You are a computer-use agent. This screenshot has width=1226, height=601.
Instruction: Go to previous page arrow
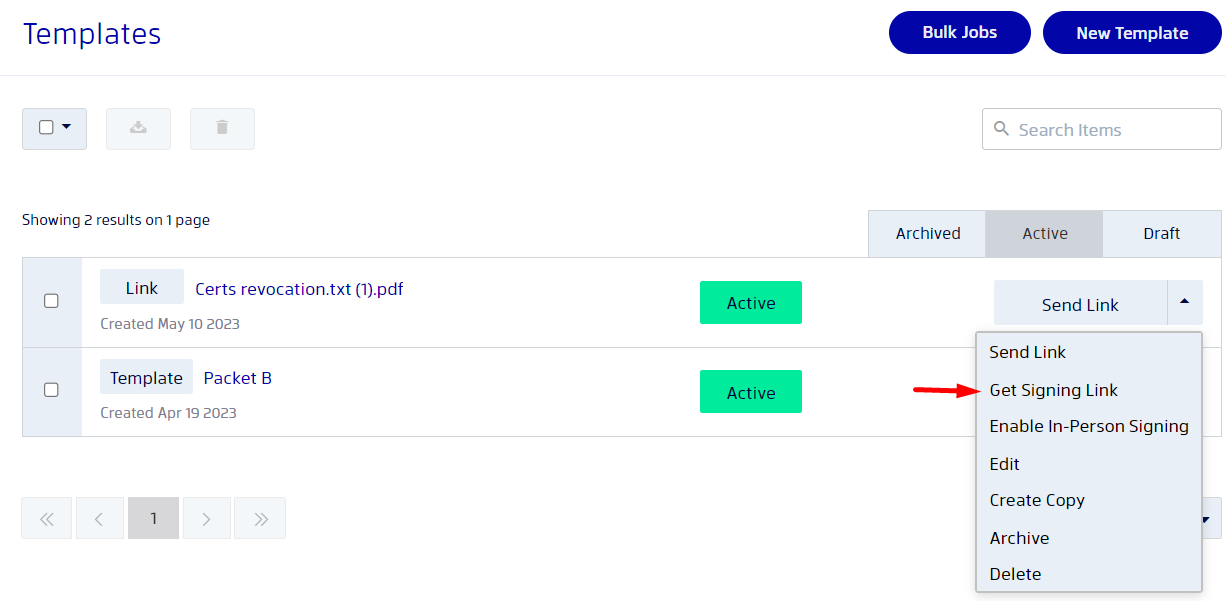pos(100,518)
